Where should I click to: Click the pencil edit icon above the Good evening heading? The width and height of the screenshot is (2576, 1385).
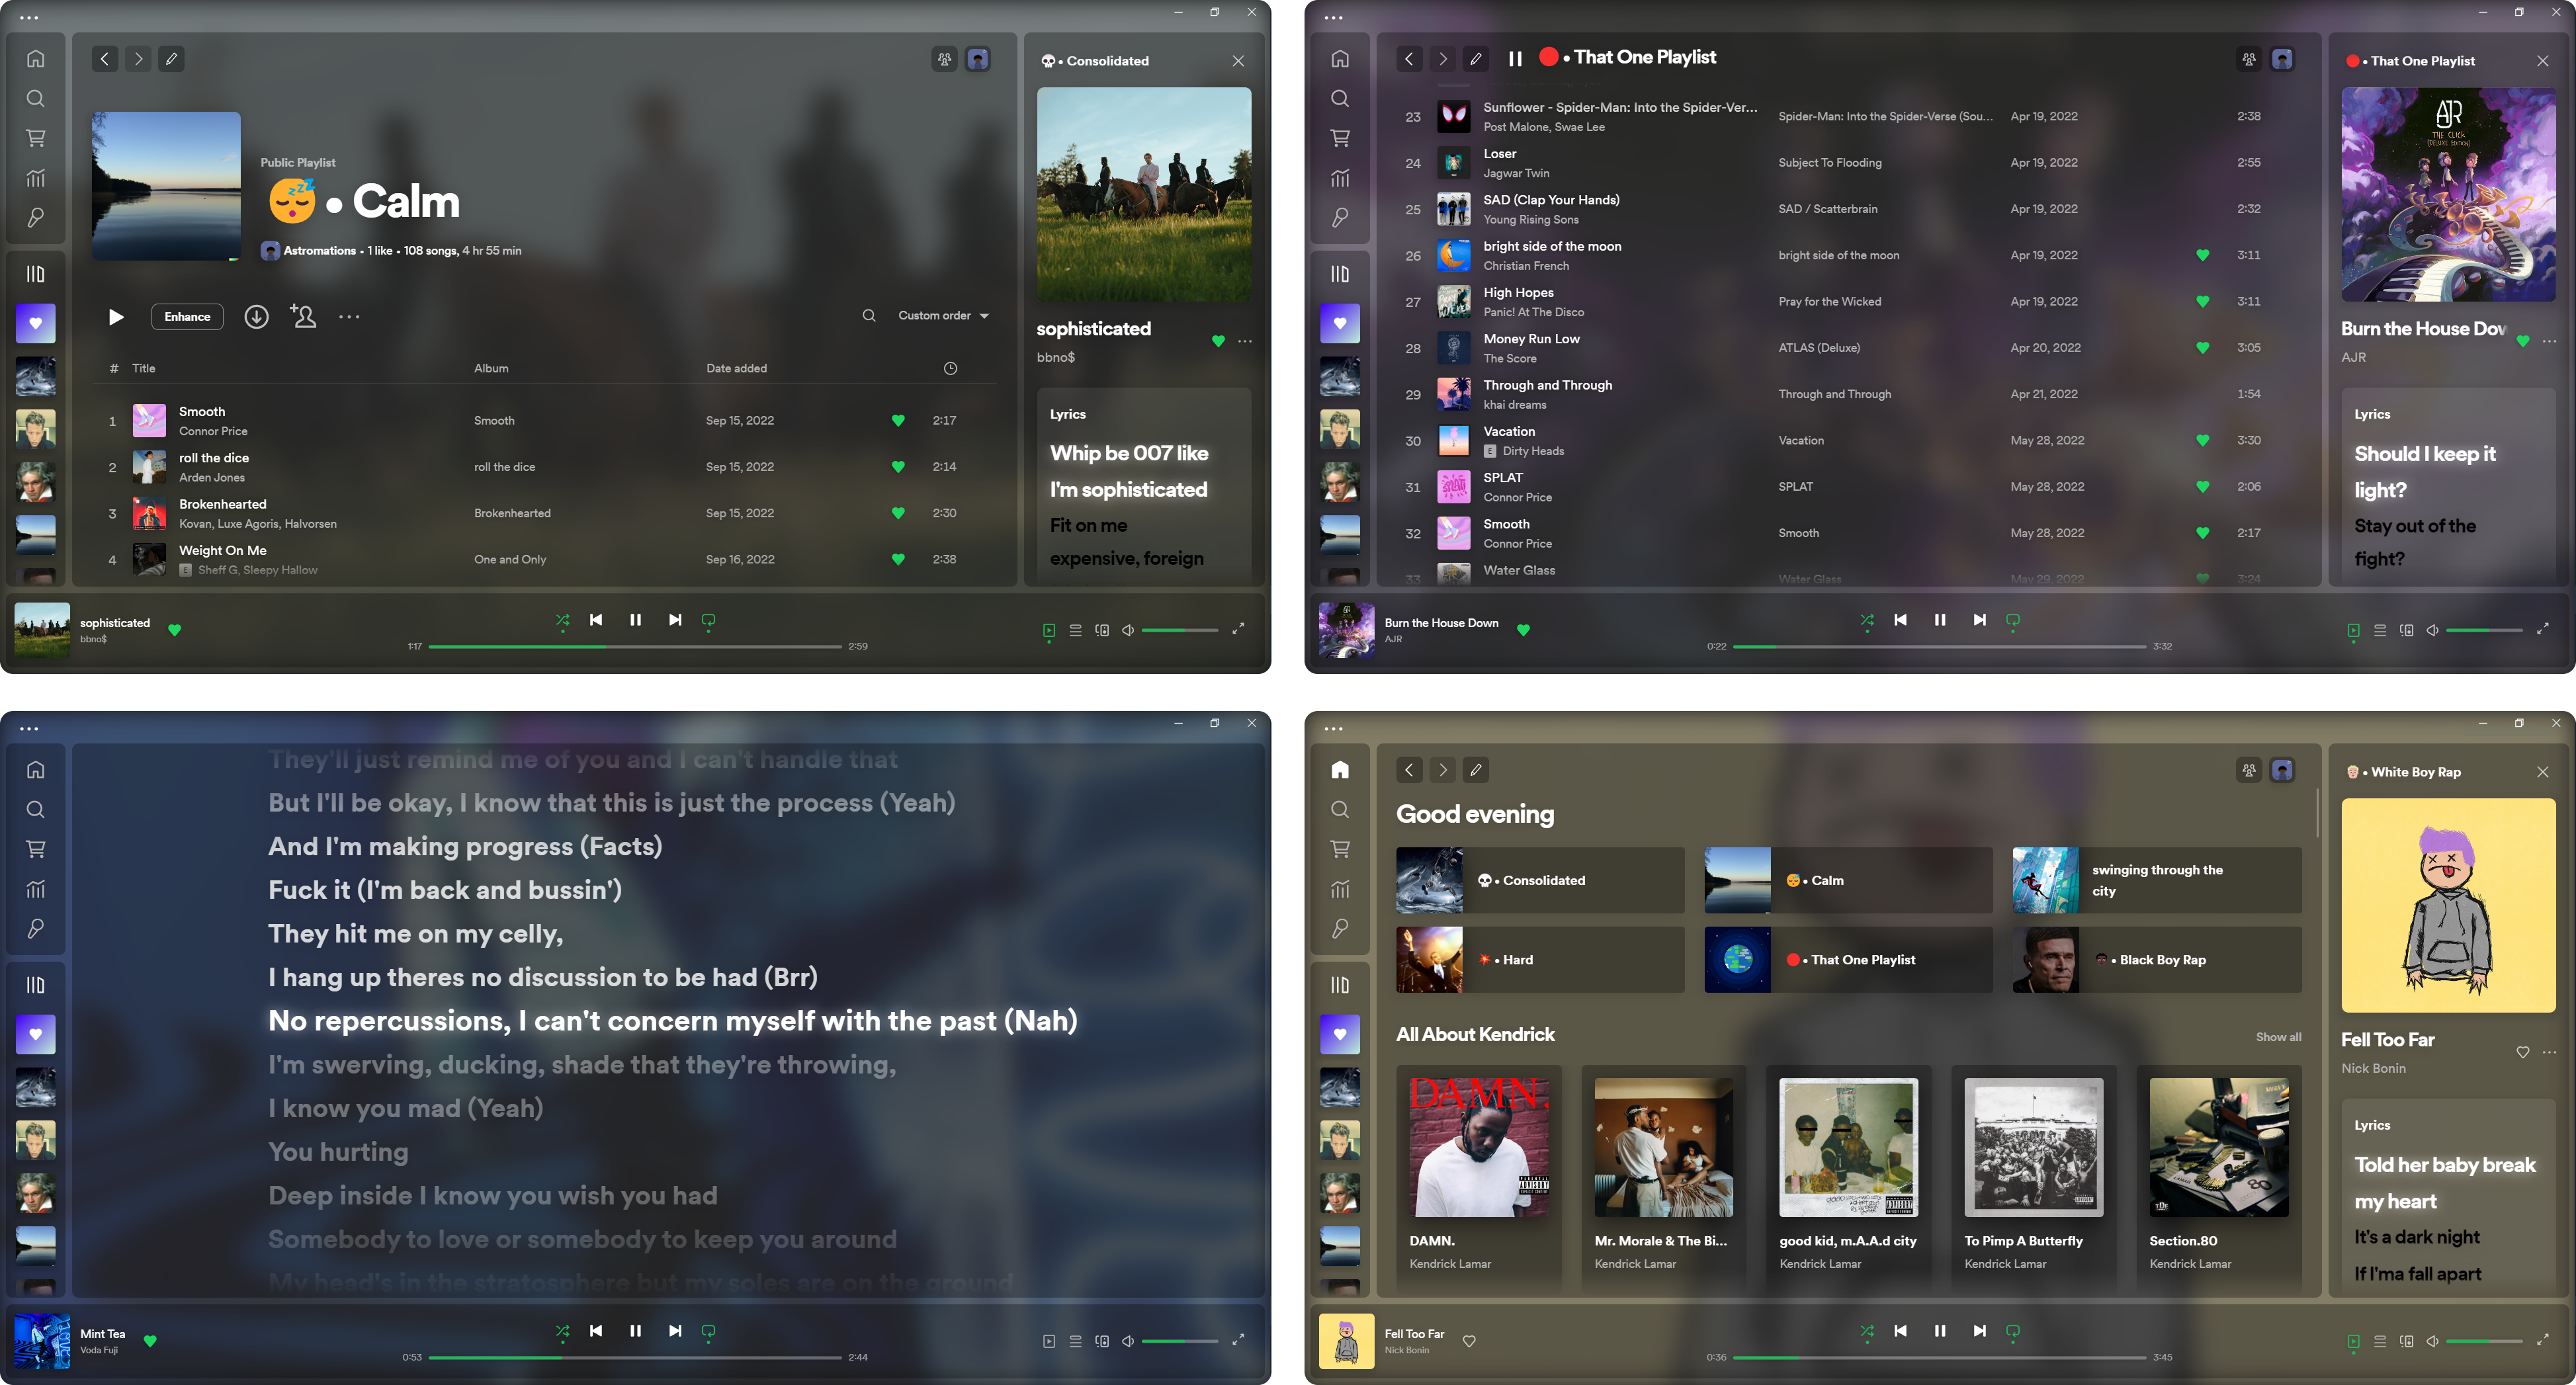(x=1475, y=770)
